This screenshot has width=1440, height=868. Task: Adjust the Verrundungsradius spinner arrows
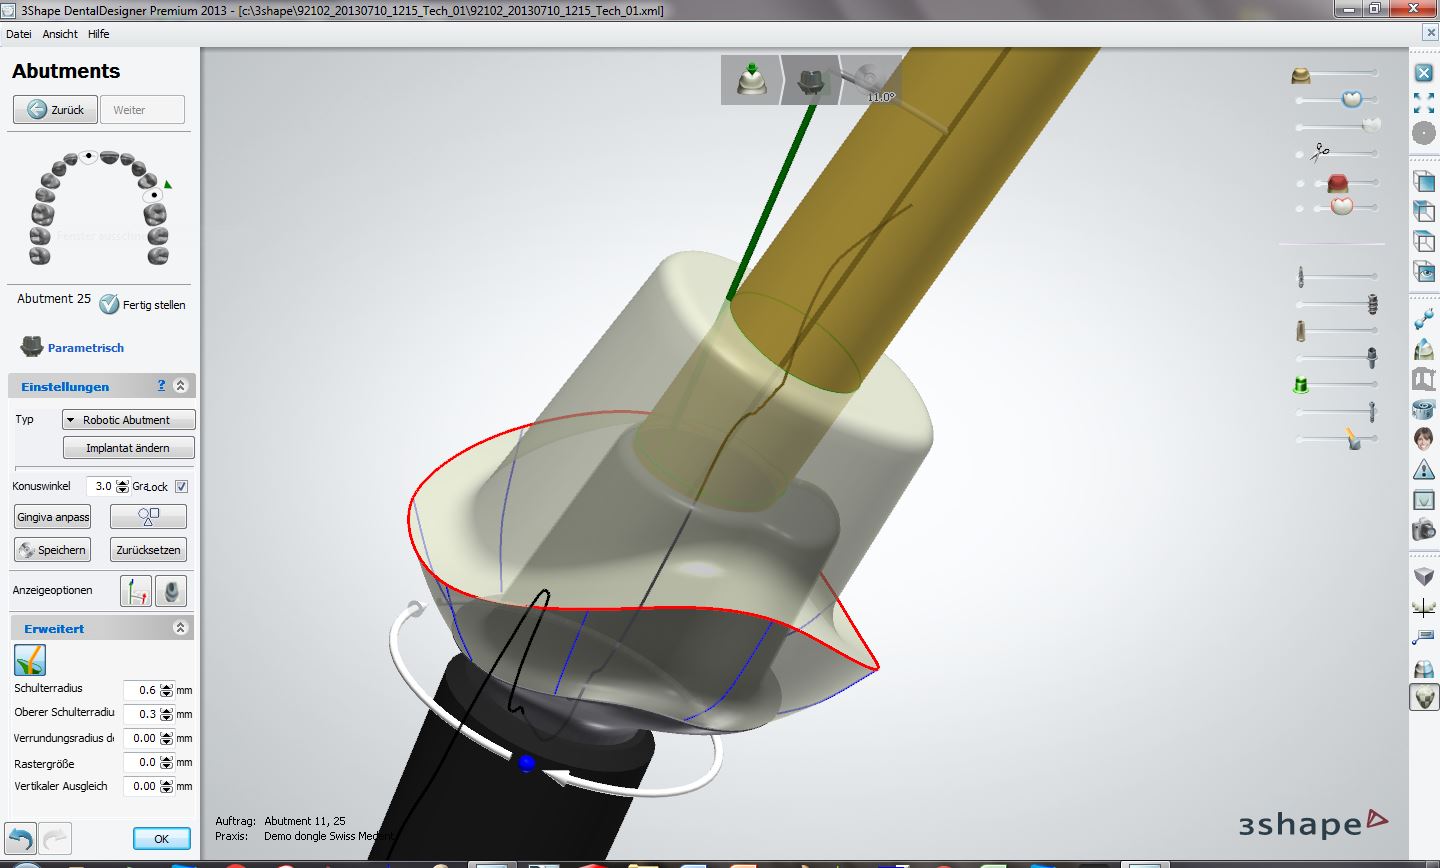point(167,738)
